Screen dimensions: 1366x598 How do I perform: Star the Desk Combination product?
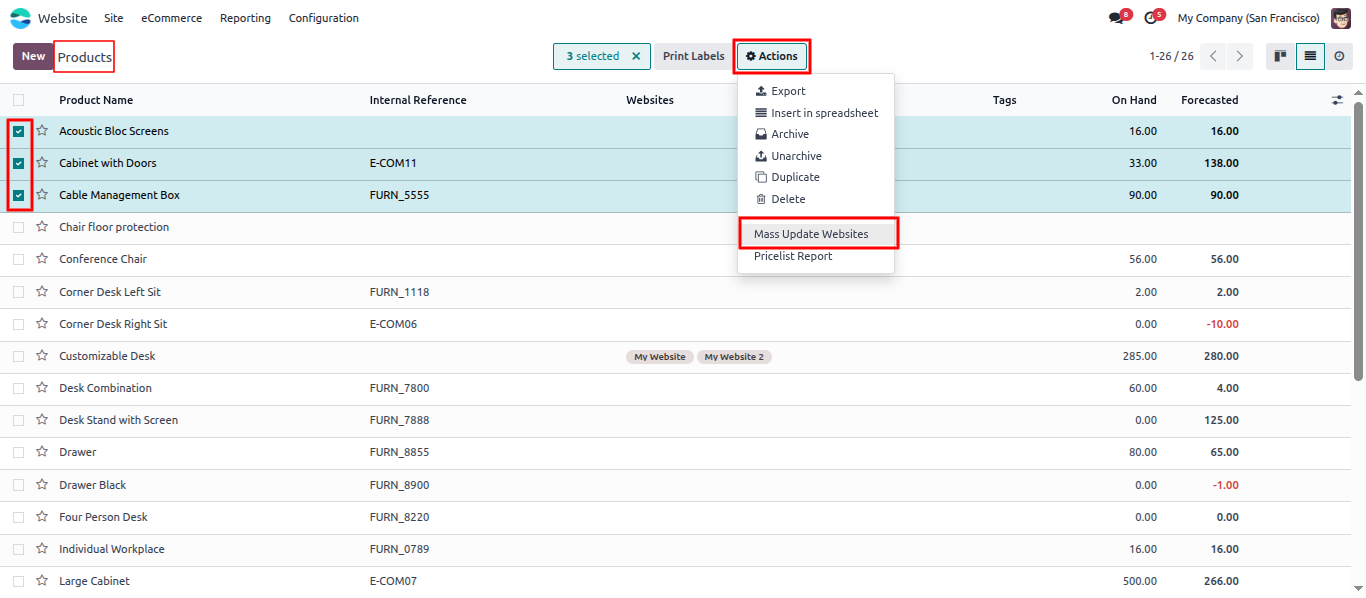42,388
